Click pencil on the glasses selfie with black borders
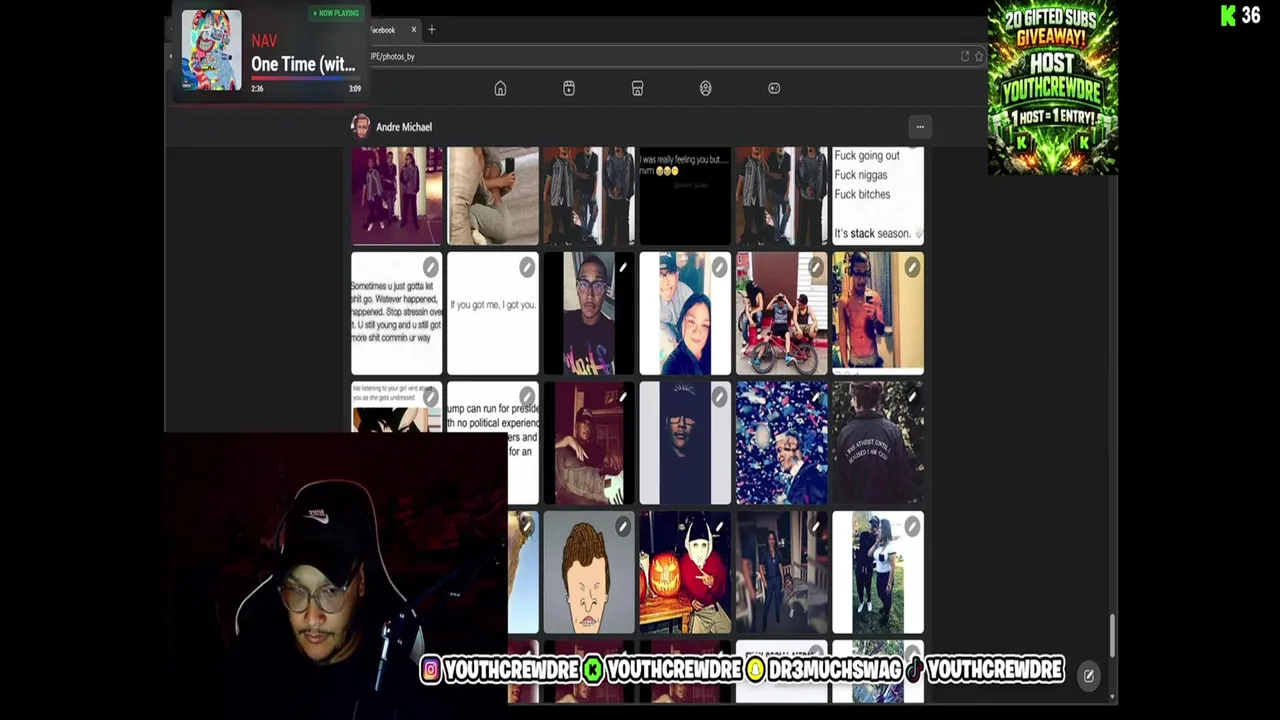Viewport: 1280px width, 720px height. (x=622, y=267)
